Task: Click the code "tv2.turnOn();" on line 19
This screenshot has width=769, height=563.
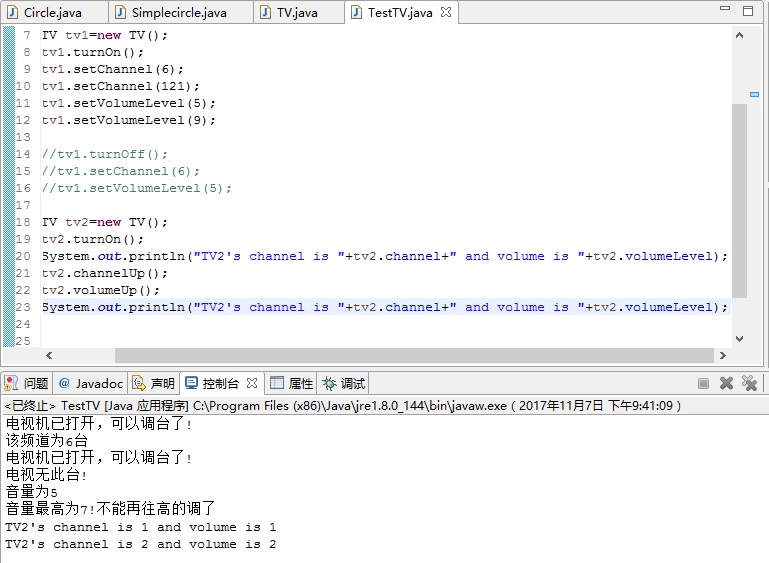Action: pos(93,239)
